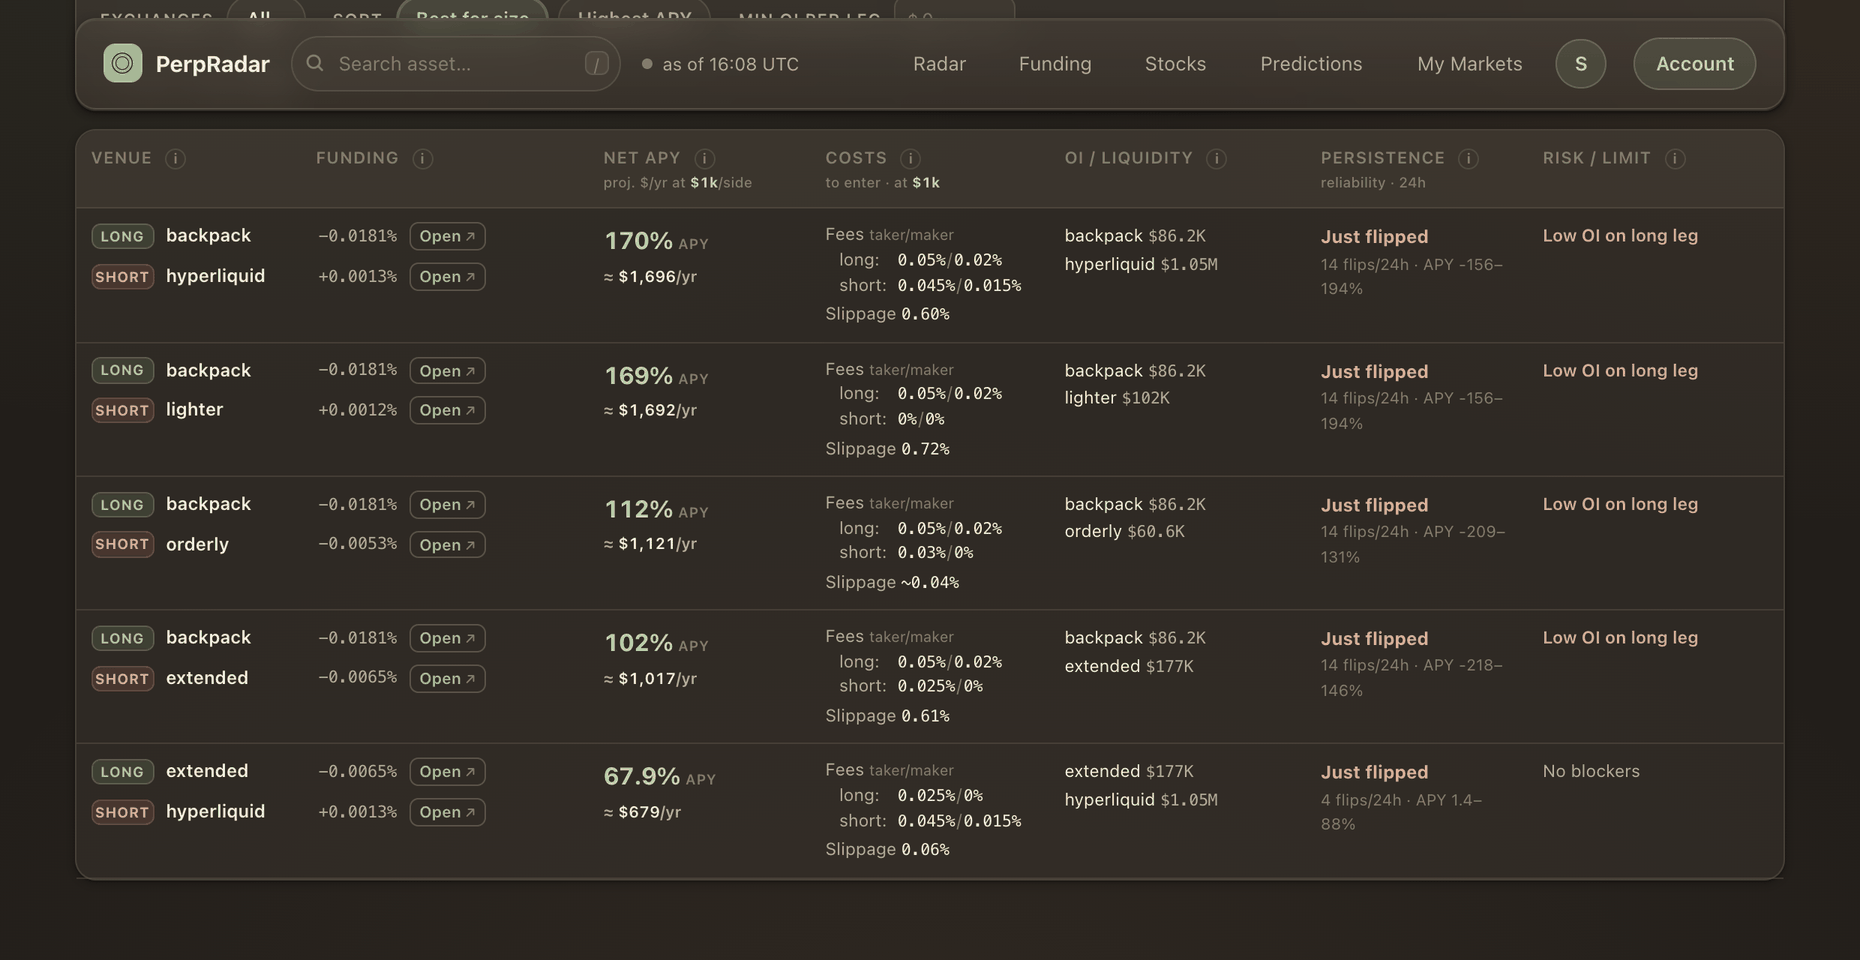1860x960 pixels.
Task: Click the COSTS column info icon
Action: [x=910, y=159]
